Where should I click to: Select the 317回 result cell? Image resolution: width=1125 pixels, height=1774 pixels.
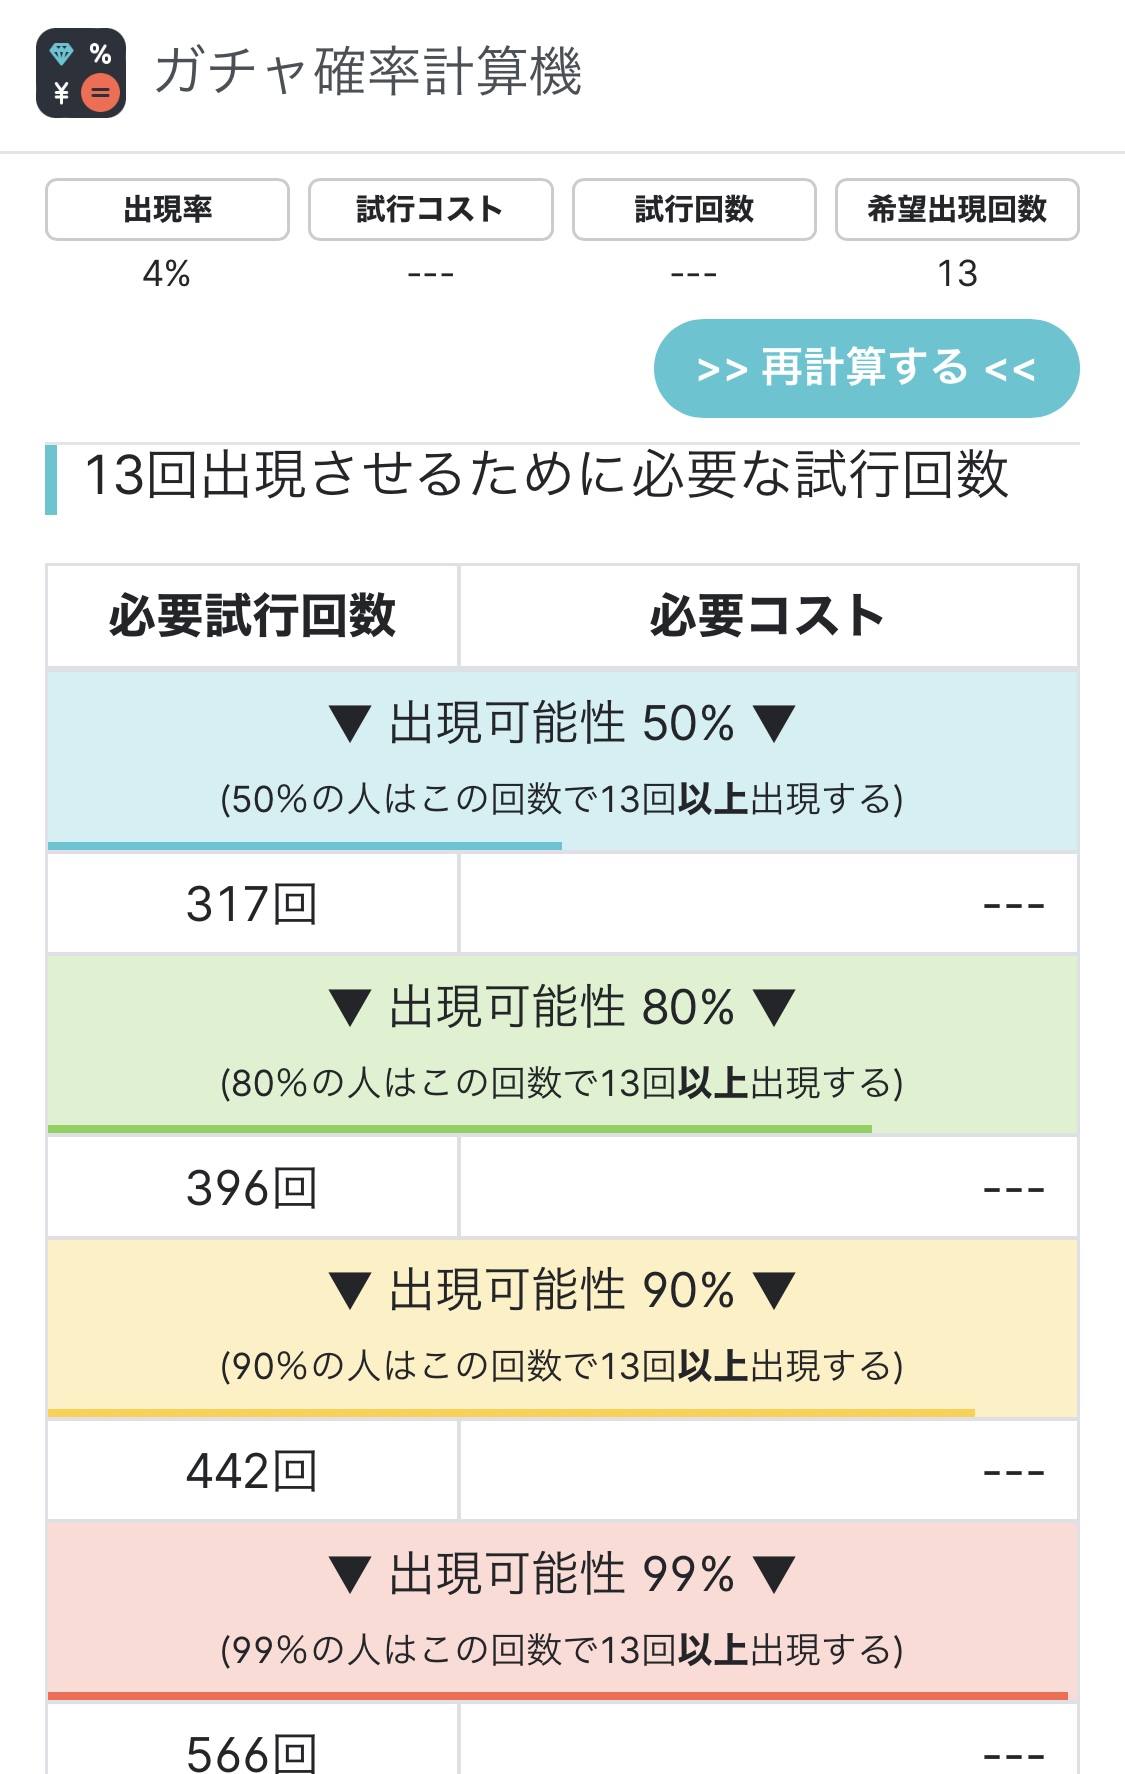point(252,904)
